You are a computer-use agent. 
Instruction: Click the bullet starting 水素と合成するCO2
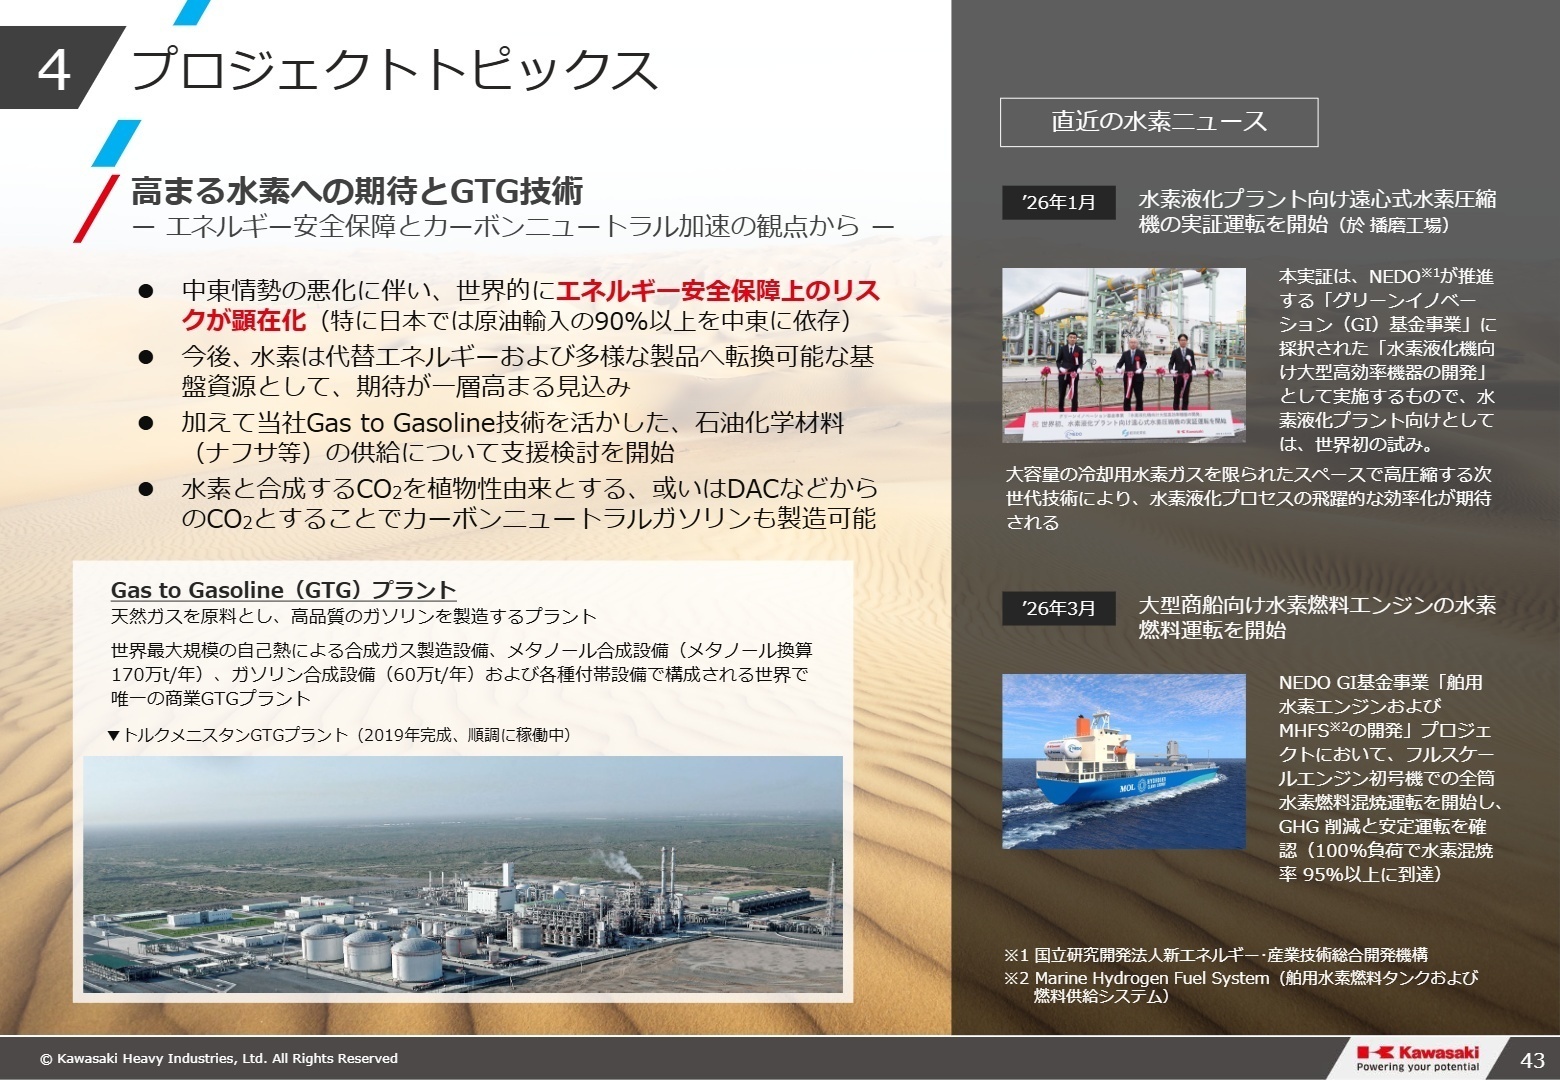pos(529,503)
